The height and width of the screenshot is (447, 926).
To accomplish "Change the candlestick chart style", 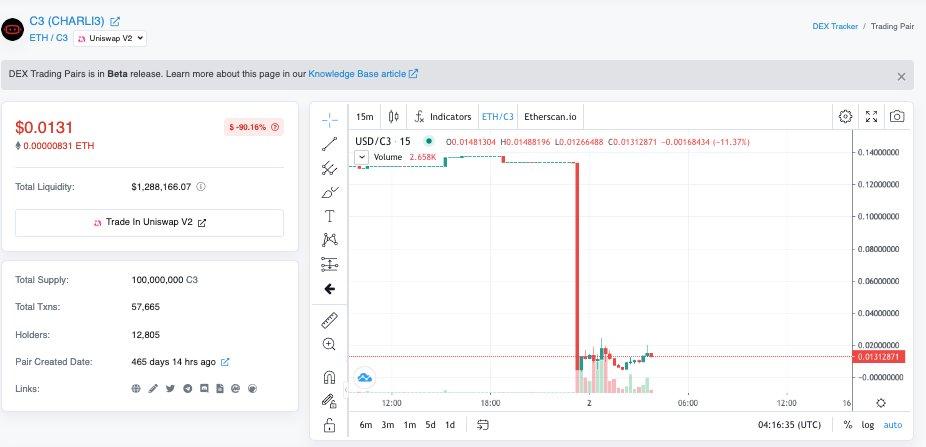I will click(393, 116).
